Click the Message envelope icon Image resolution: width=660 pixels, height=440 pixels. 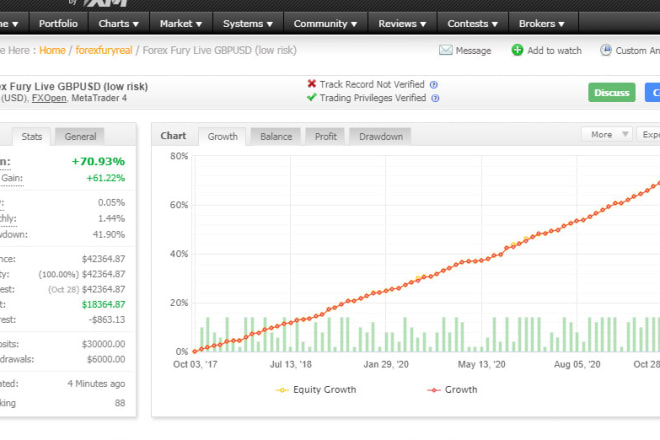click(x=445, y=50)
